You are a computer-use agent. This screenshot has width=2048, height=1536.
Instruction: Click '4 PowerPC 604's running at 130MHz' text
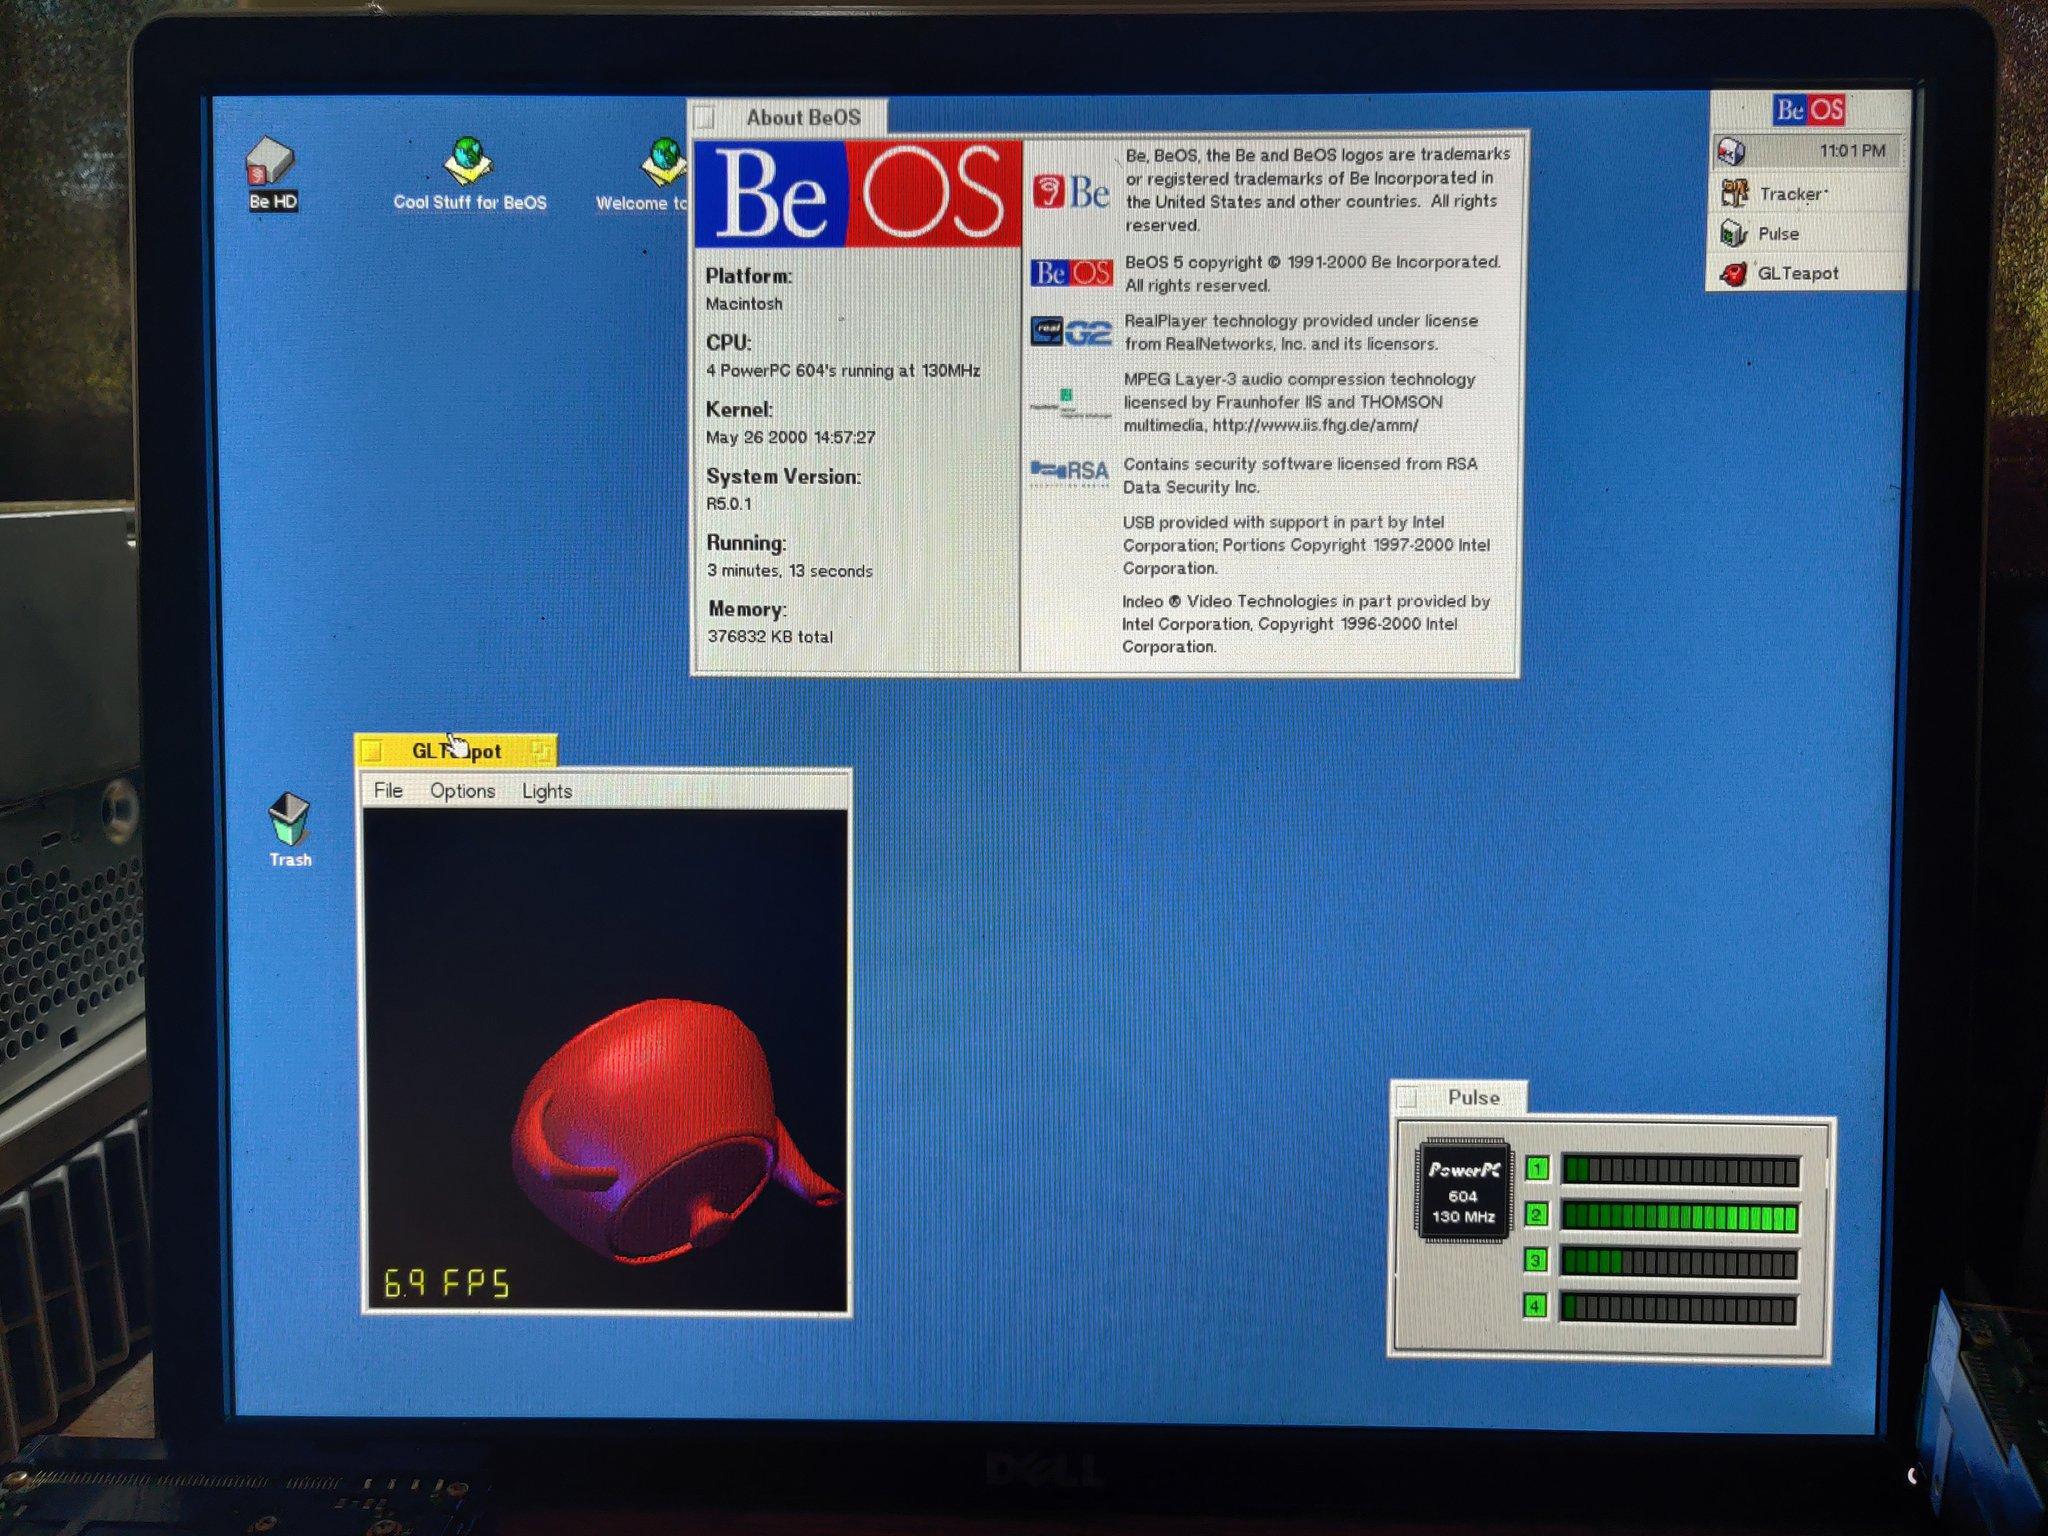(x=843, y=370)
